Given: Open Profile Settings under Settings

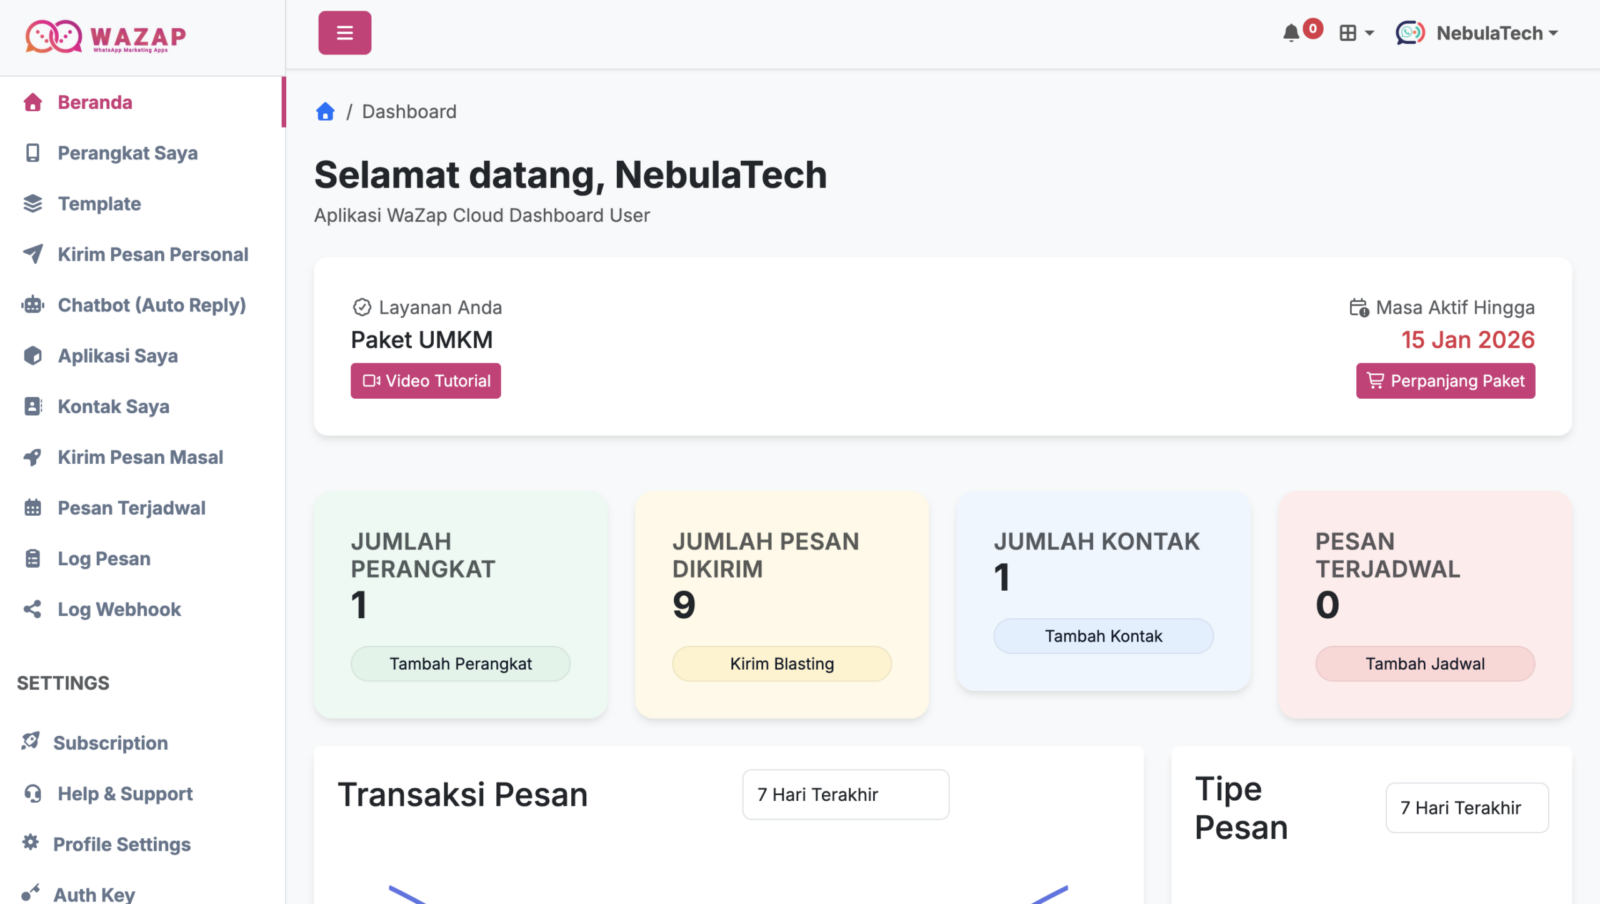Looking at the screenshot, I should coord(122,844).
